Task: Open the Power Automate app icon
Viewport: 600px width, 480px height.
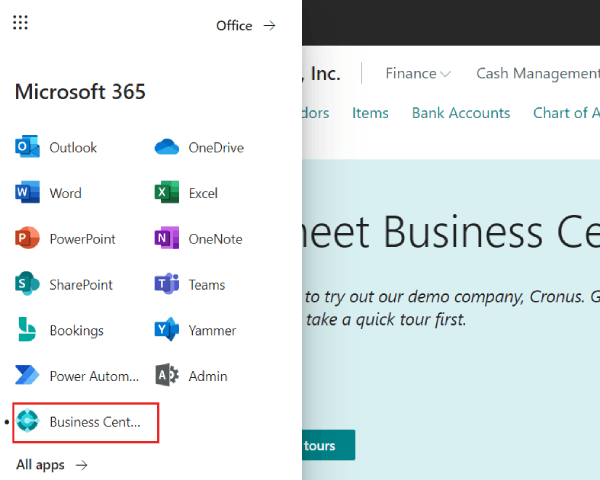Action: tap(27, 375)
